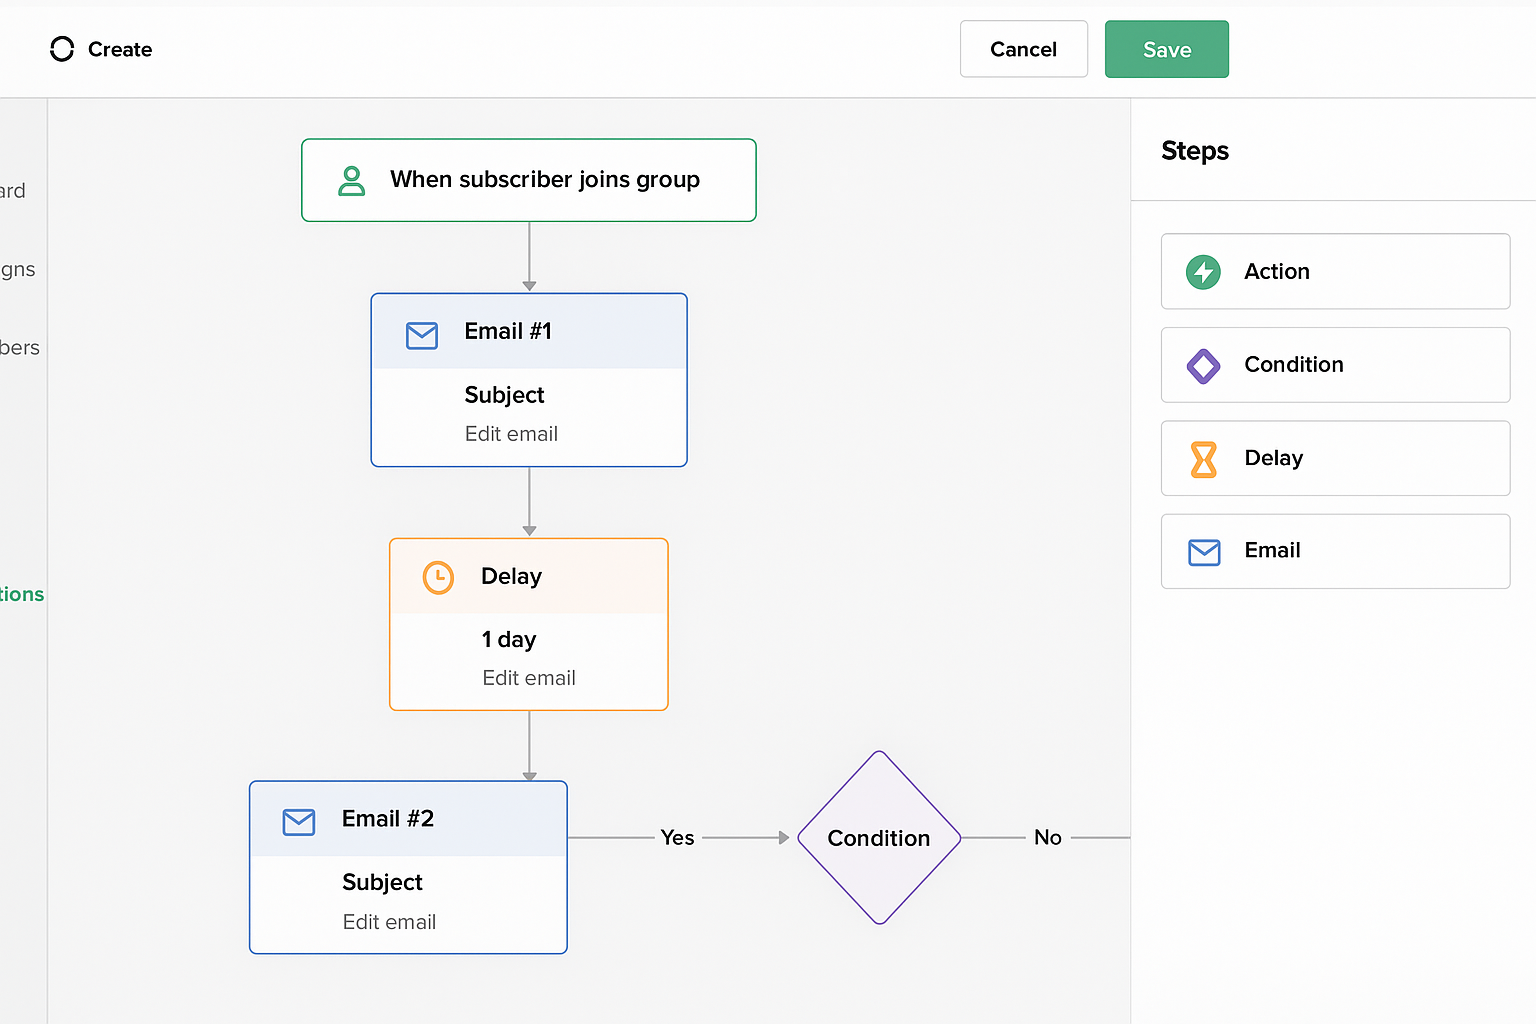Click the envelope icon on Email #2

coord(299,822)
